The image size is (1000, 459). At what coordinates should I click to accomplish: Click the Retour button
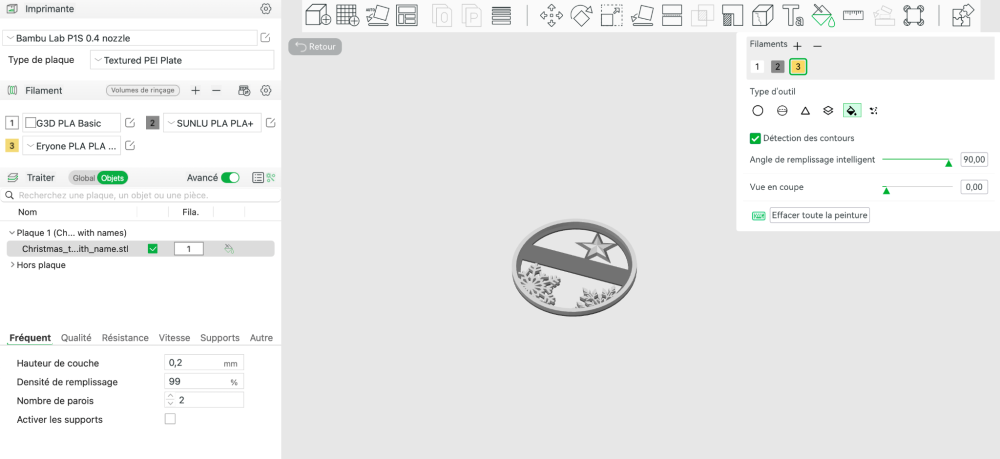click(x=315, y=47)
